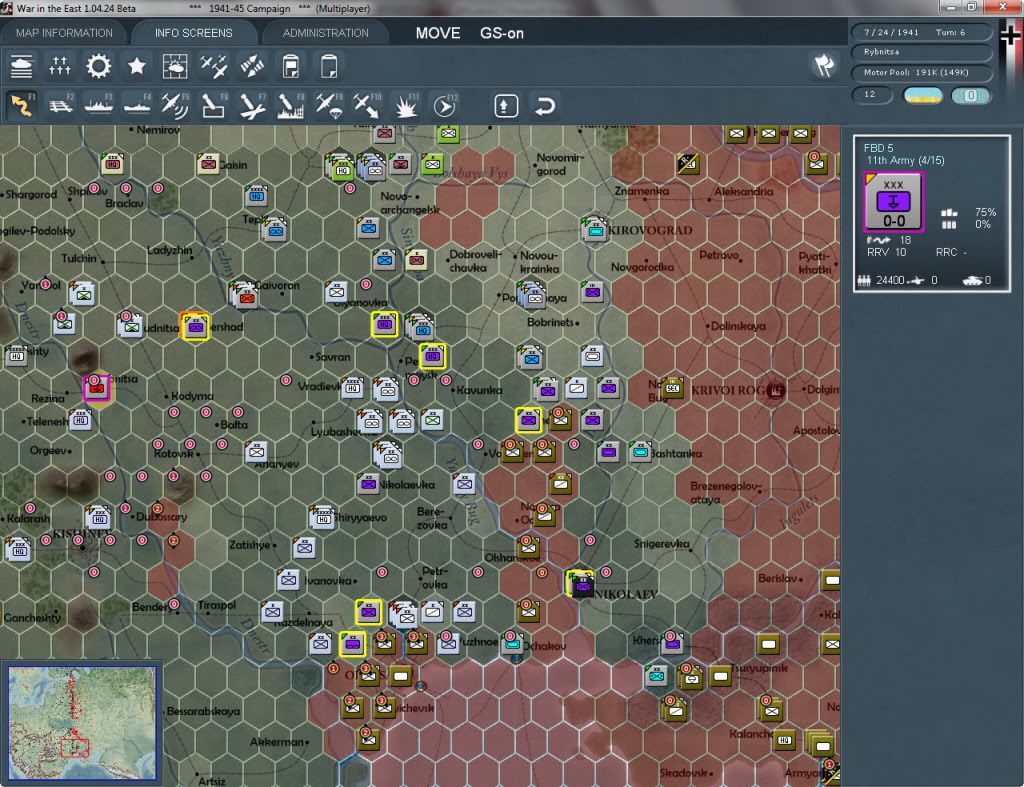Select the F7 bomb airfield mode
Viewport: 1024px width, 787px height.
[x=252, y=106]
